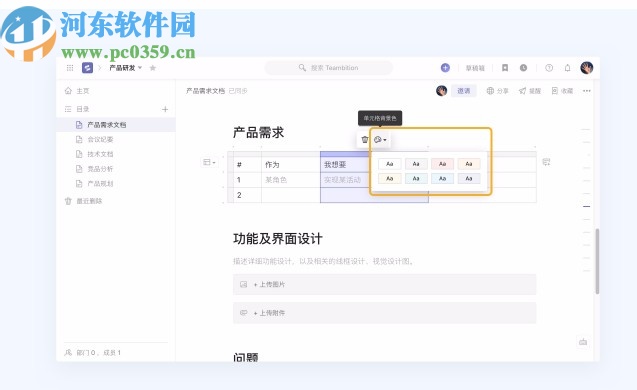
Task: Click 部门 0, 成员 1 at sidebar bottom
Action: [93, 353]
